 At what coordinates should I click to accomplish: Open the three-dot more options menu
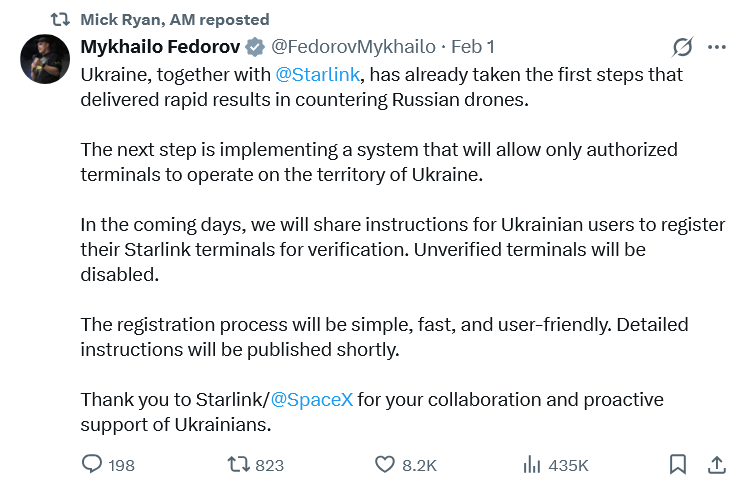pos(716,47)
